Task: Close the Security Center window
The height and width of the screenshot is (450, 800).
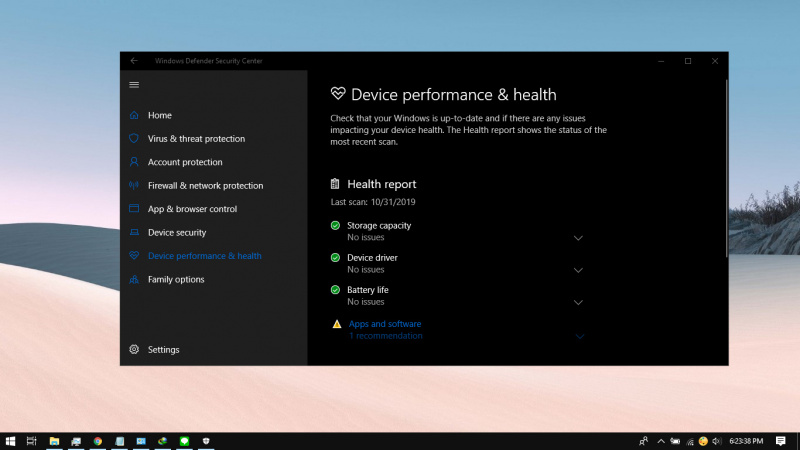Action: pyautogui.click(x=715, y=61)
